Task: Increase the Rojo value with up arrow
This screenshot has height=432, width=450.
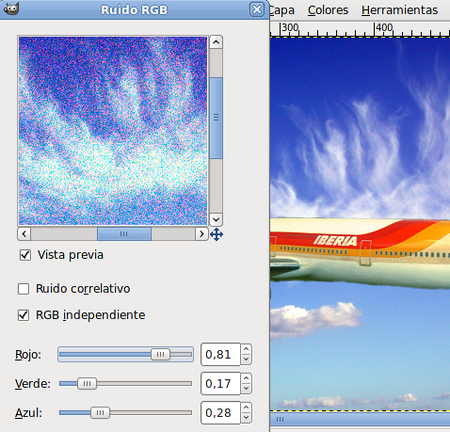Action: (x=246, y=349)
